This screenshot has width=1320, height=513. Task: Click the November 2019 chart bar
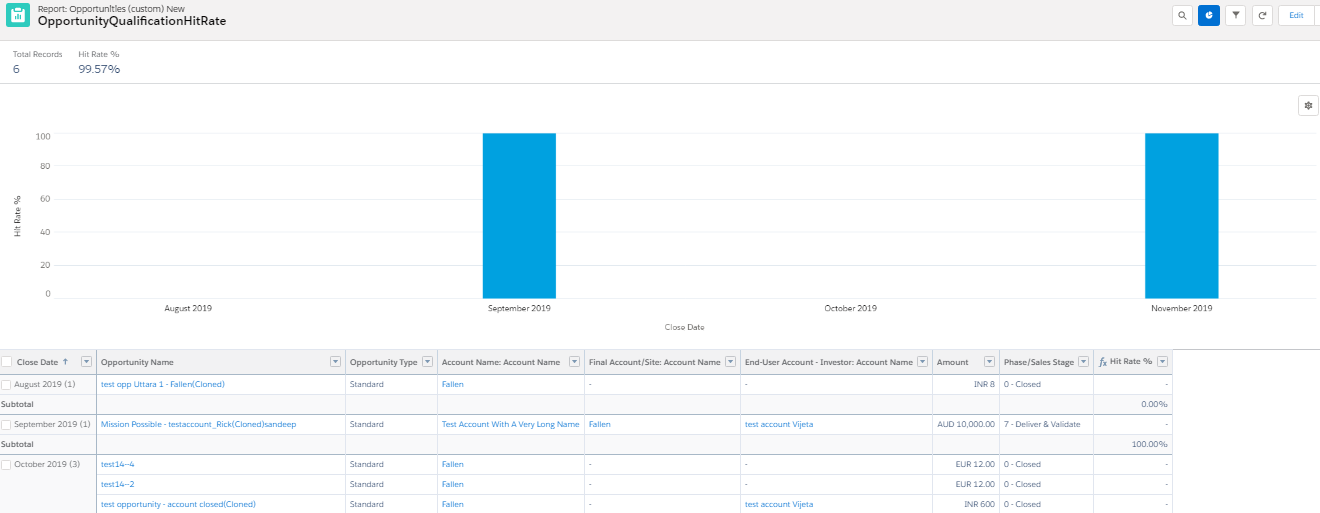(1182, 215)
